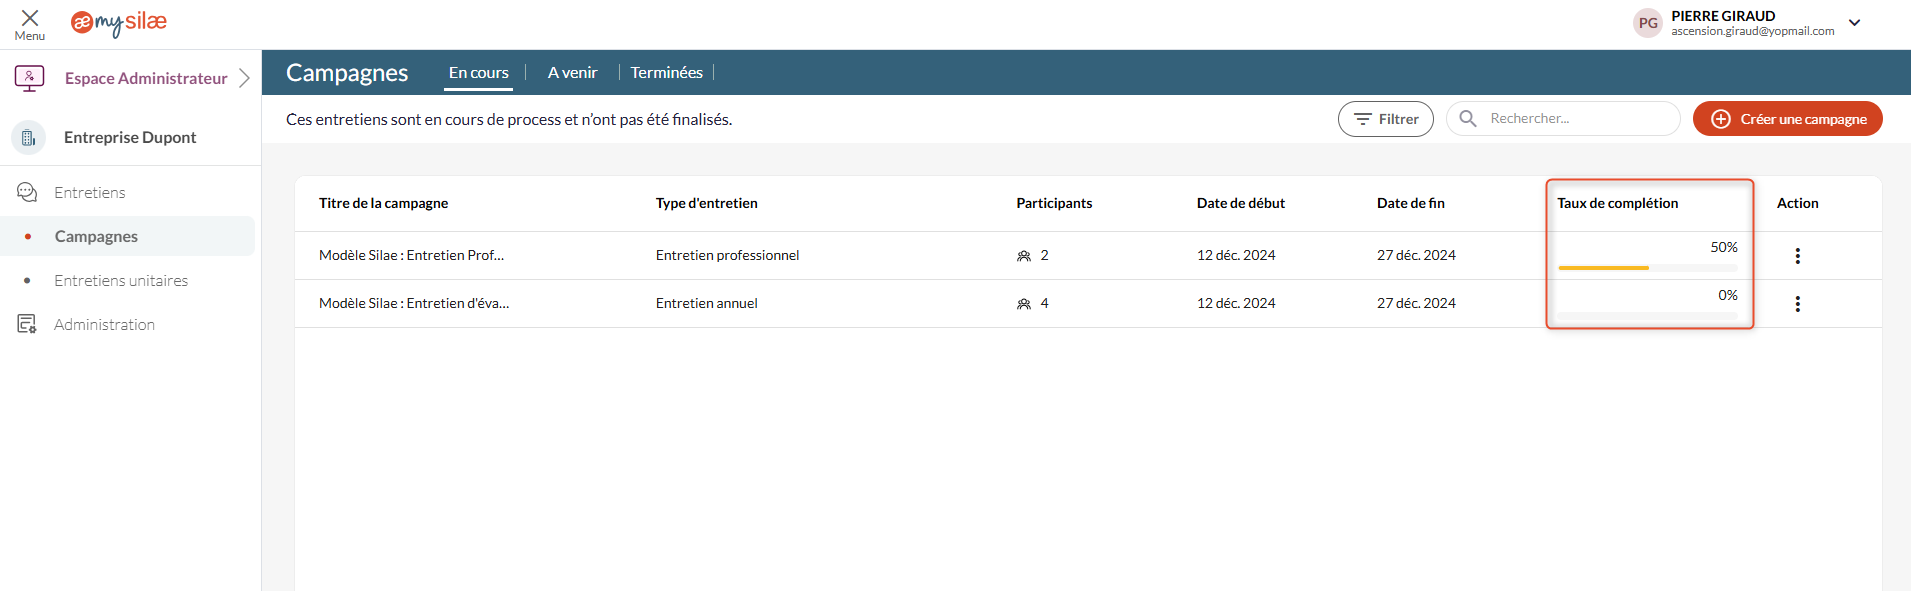This screenshot has width=1911, height=591.
Task: Select 'Modèle Silae : Entretien d'éva...' campaign
Action: (414, 304)
